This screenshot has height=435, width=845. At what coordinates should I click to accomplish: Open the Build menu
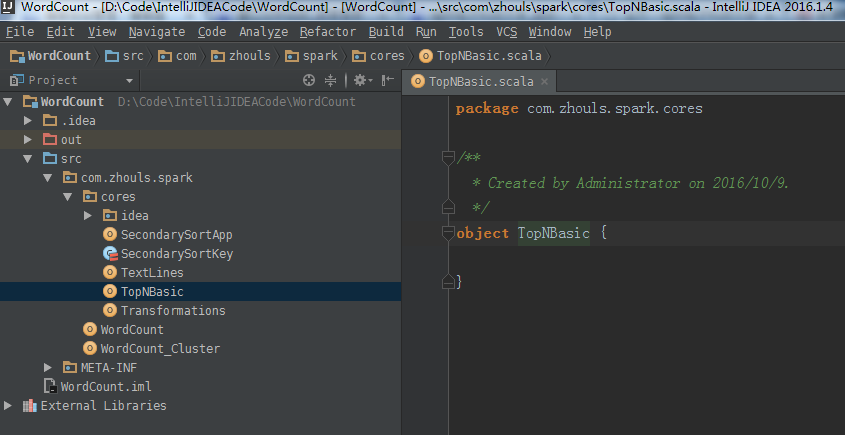pos(386,32)
